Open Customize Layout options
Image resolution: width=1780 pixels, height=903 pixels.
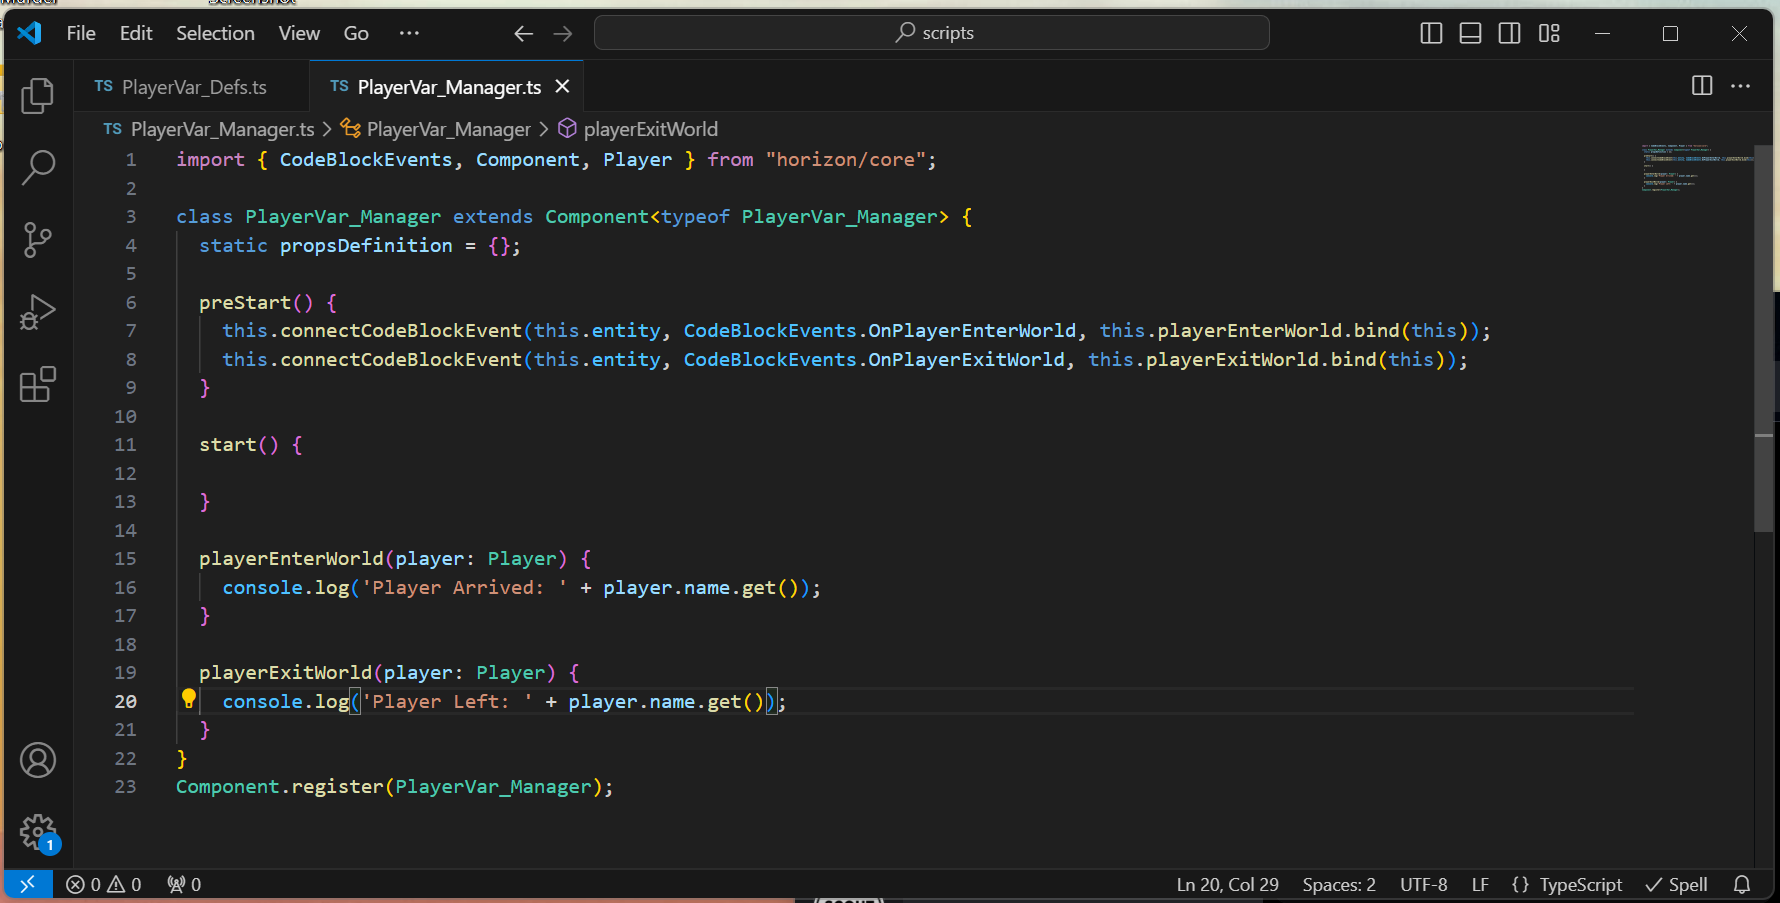pyautogui.click(x=1549, y=33)
